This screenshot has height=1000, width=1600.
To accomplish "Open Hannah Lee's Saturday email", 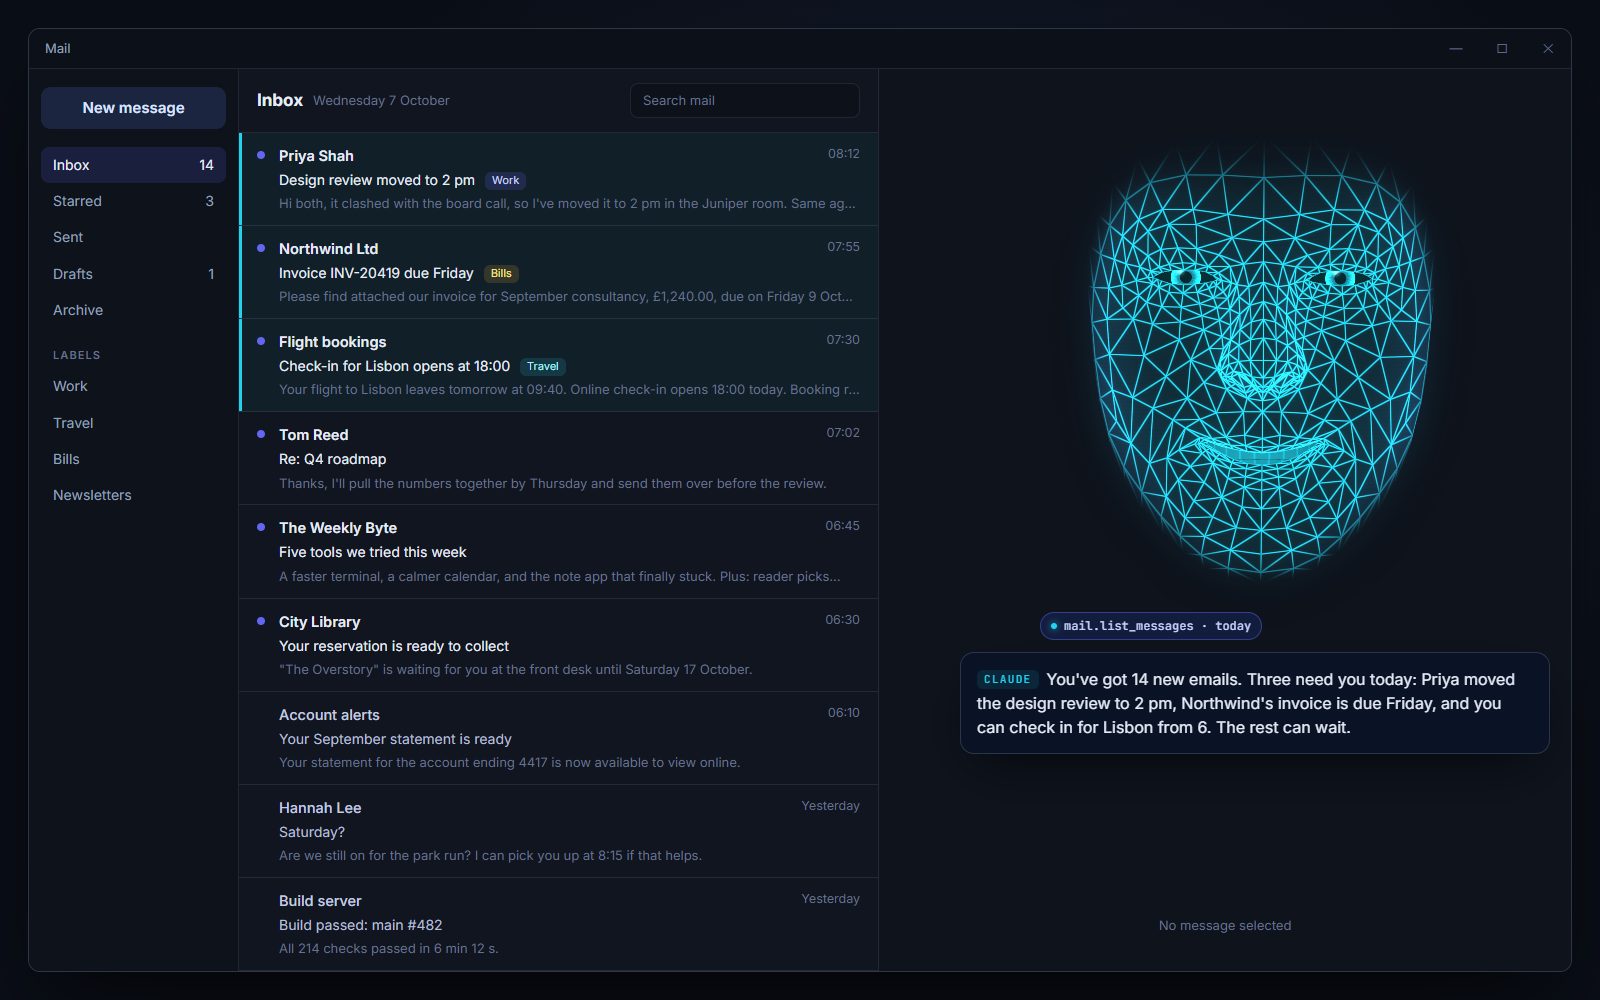I will coord(558,831).
